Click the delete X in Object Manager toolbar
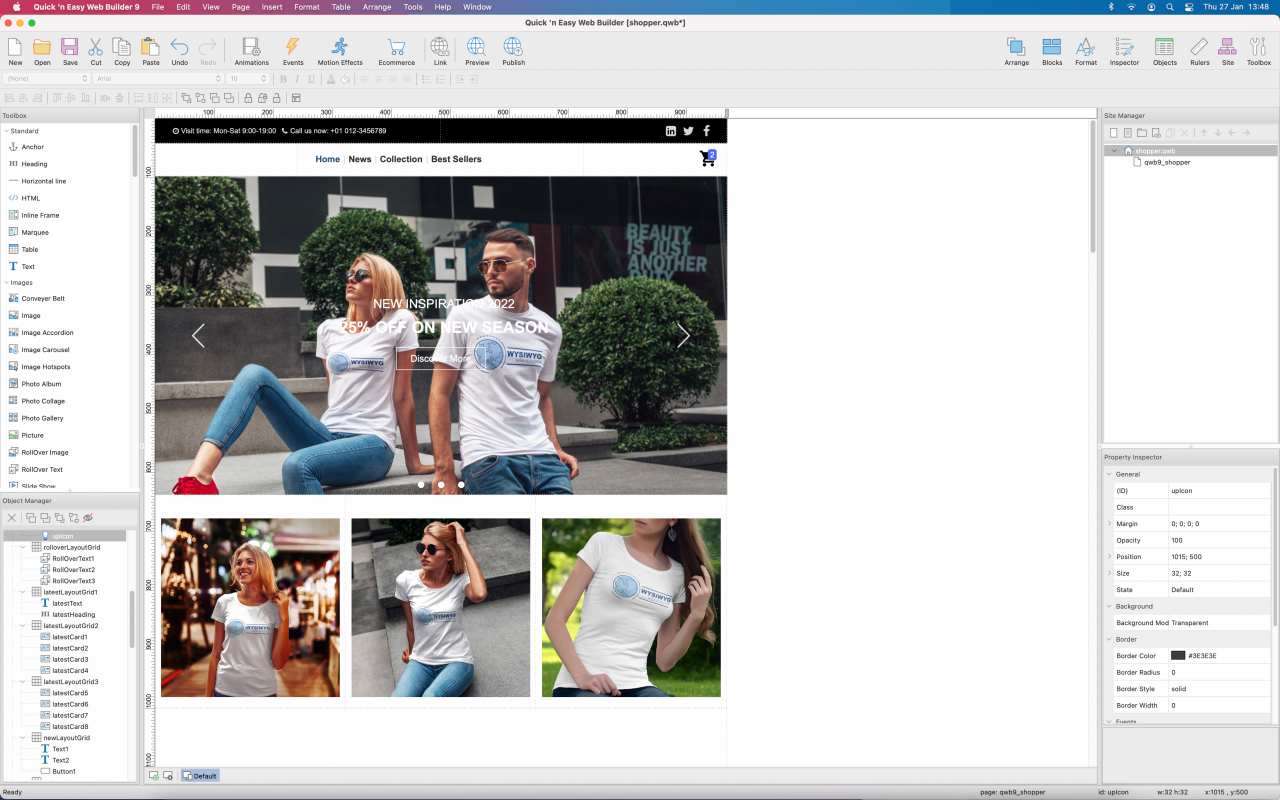 pos(12,518)
